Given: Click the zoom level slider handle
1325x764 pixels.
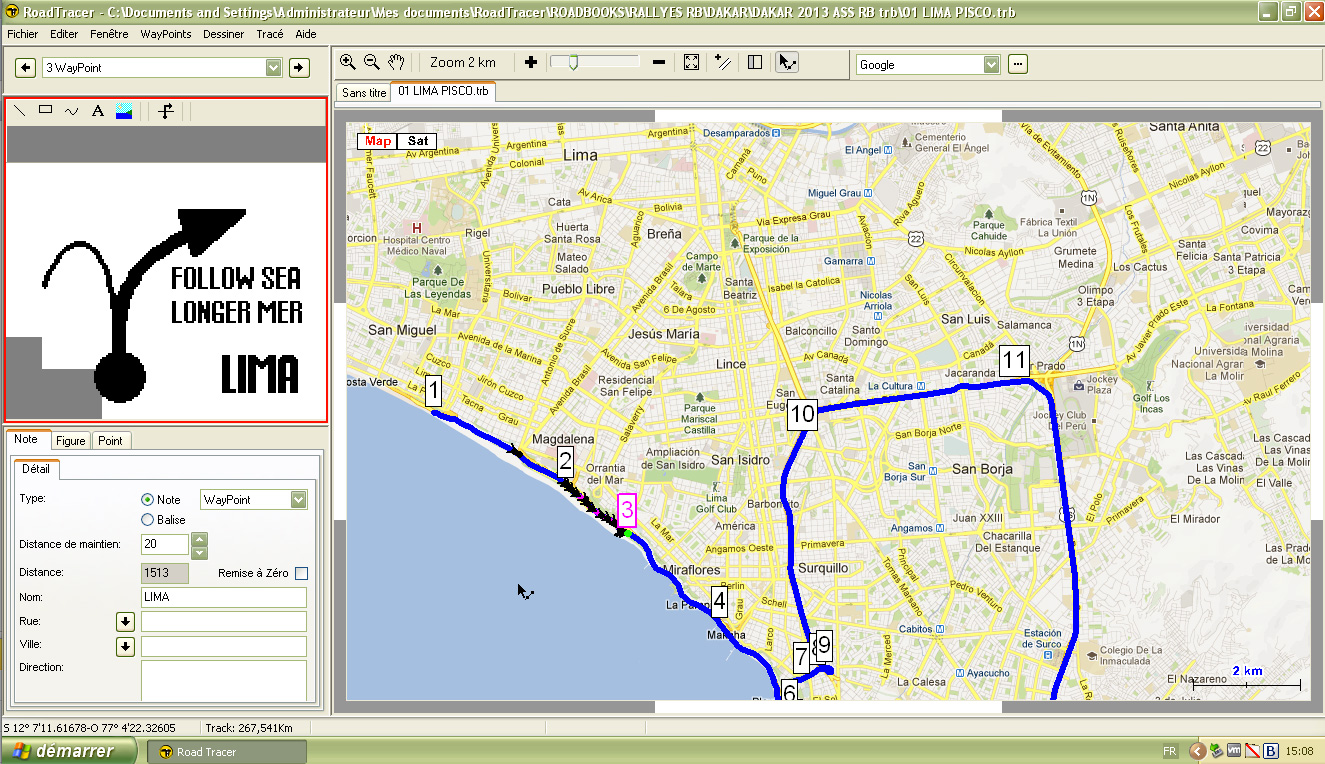Looking at the screenshot, I should (x=572, y=62).
